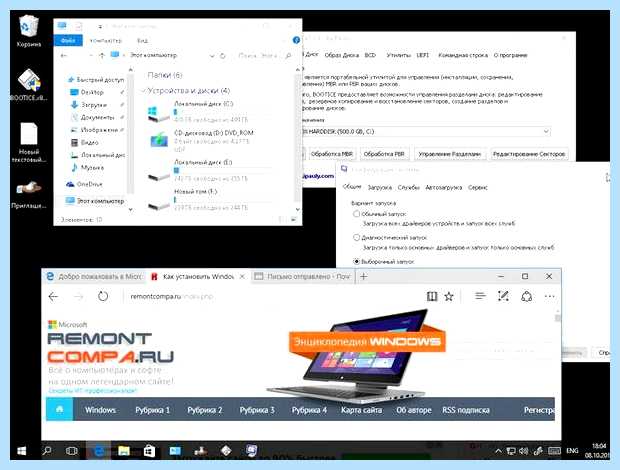
Task: Go back in the Edge browser
Action: 53,296
